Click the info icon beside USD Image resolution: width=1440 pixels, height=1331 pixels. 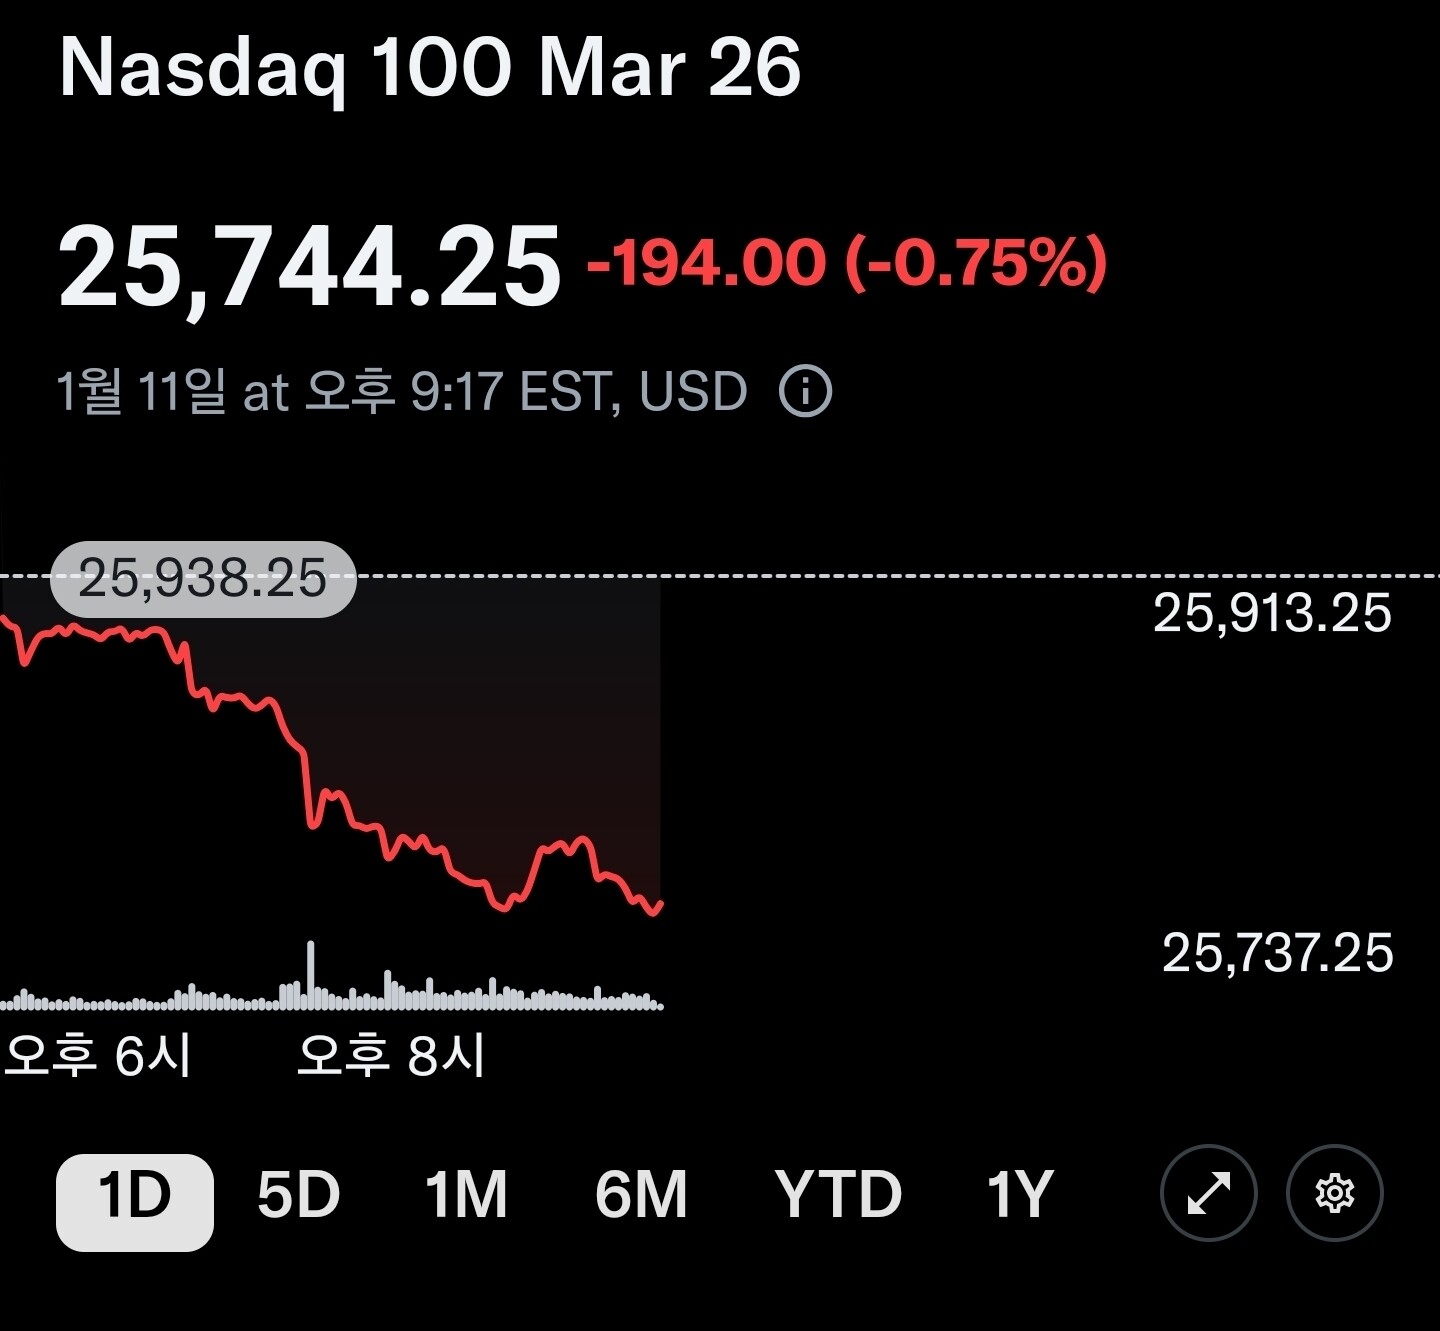pyautogui.click(x=805, y=391)
